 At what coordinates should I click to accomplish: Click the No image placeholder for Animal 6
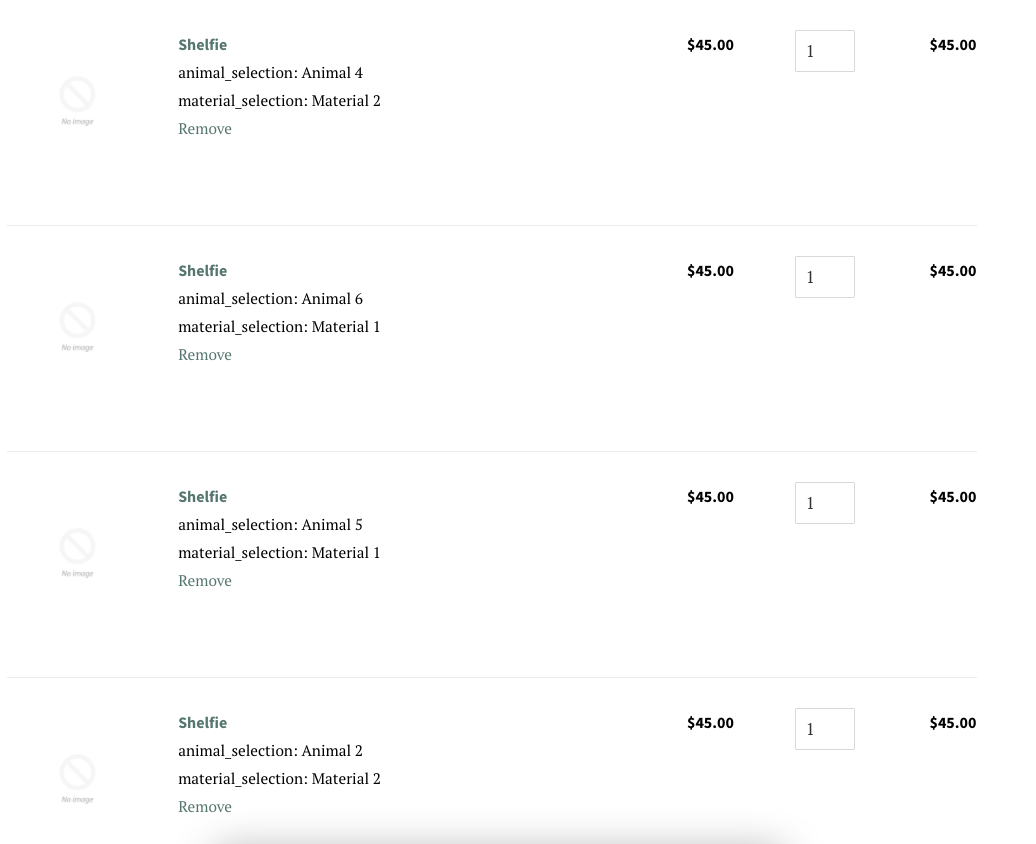[77, 326]
